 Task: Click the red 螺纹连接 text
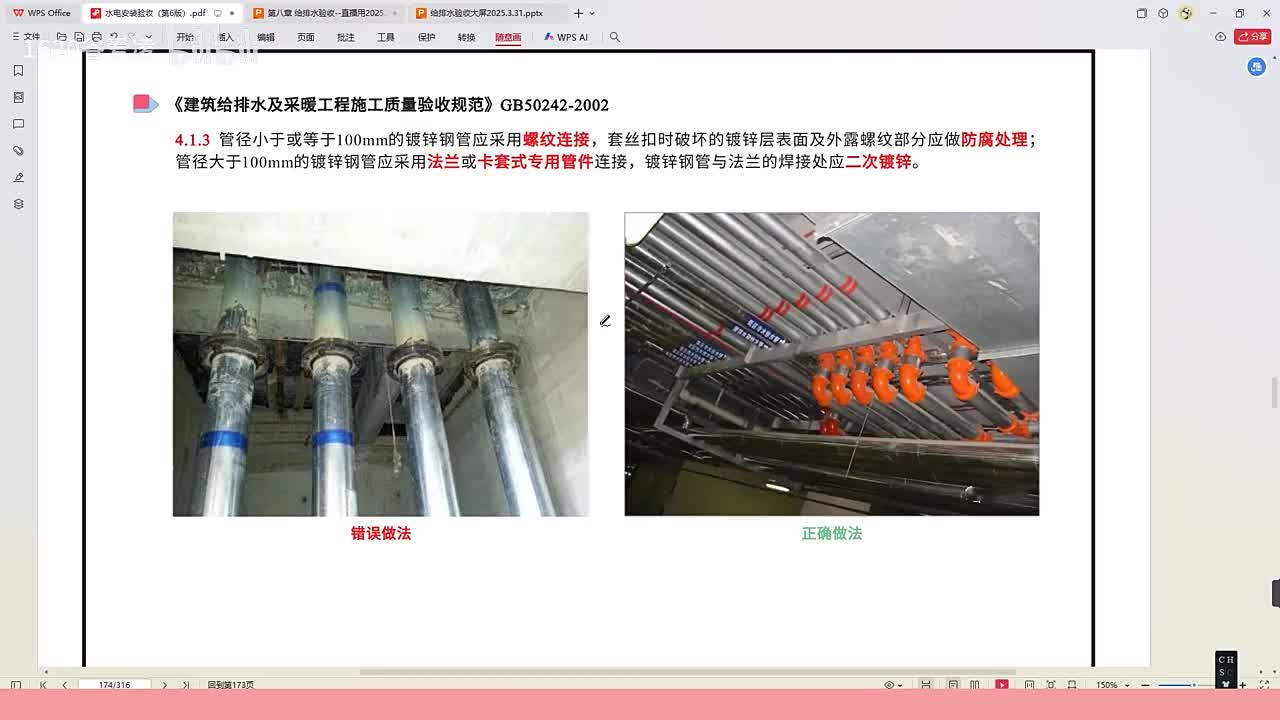[x=556, y=140]
